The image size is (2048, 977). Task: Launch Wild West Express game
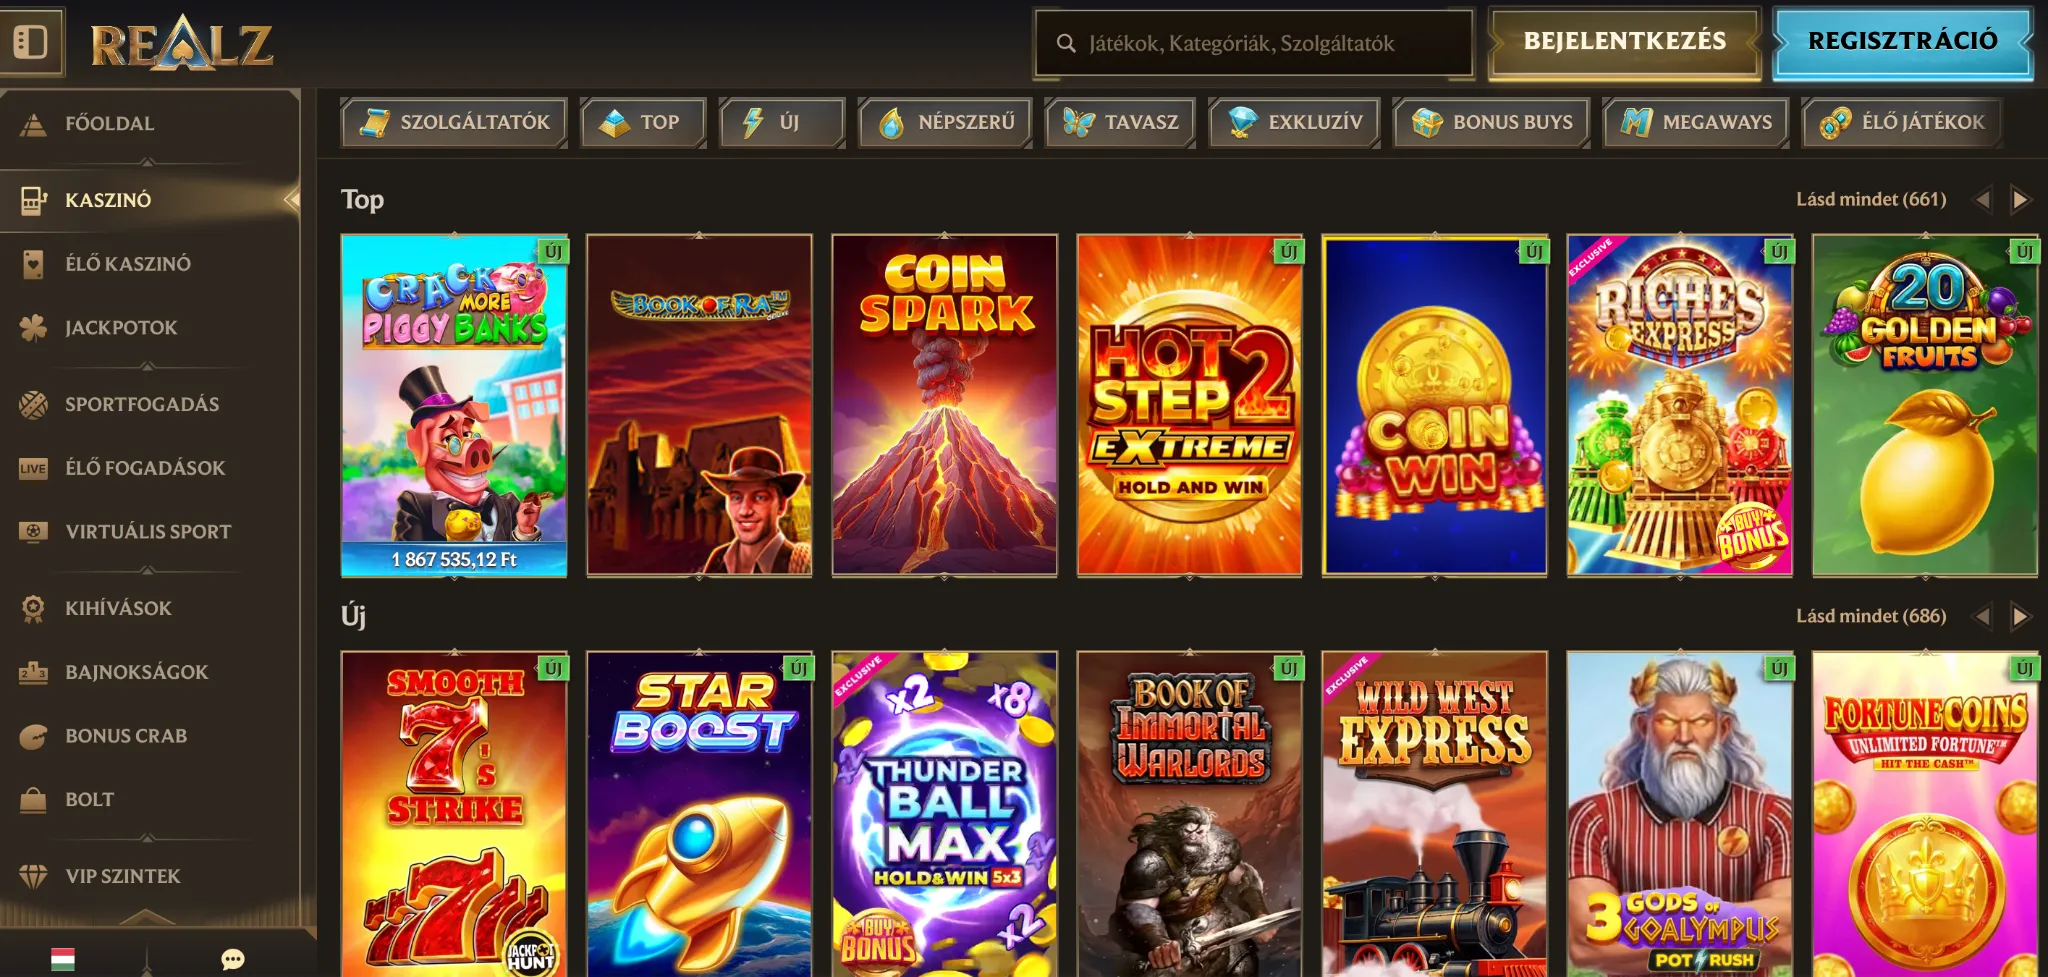1435,814
